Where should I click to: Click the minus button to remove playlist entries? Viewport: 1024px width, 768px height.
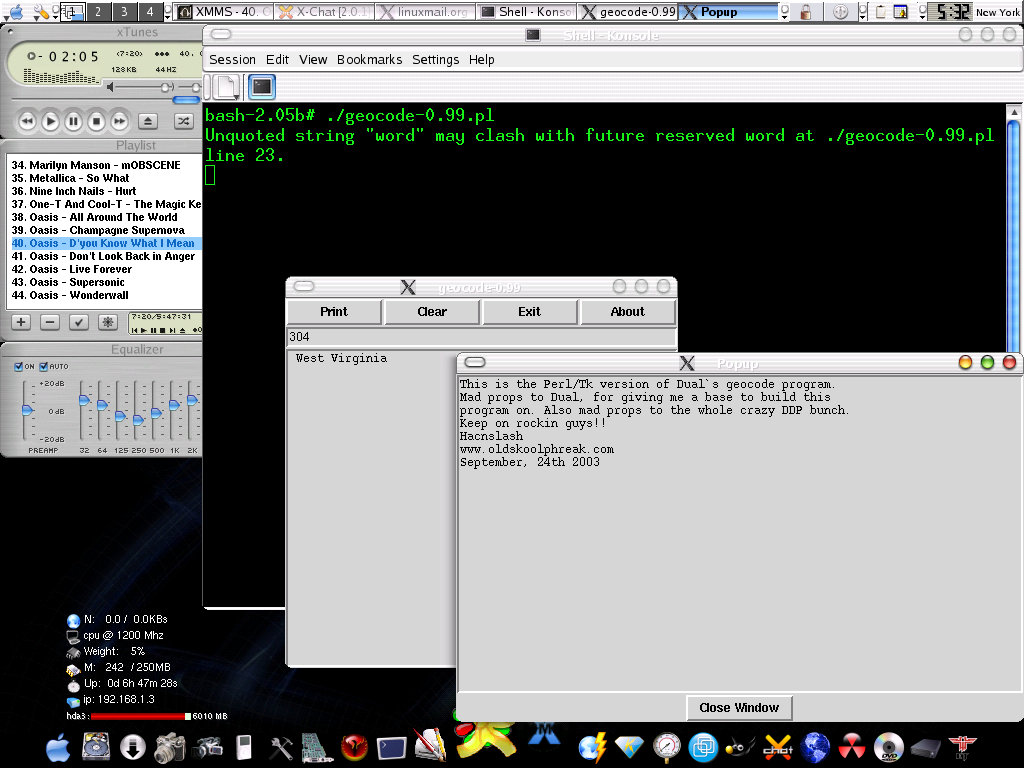click(x=50, y=322)
